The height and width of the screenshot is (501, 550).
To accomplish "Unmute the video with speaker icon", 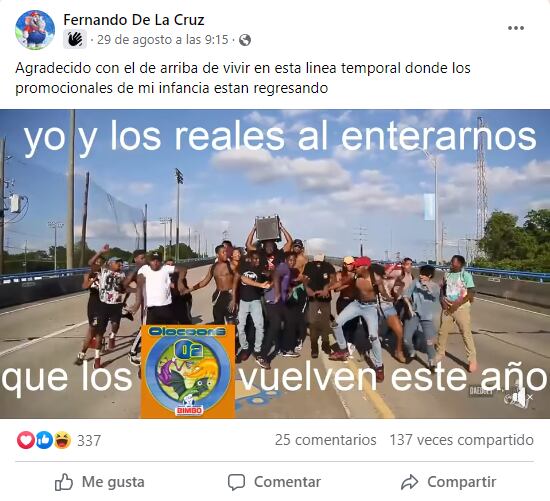I will click(x=522, y=398).
